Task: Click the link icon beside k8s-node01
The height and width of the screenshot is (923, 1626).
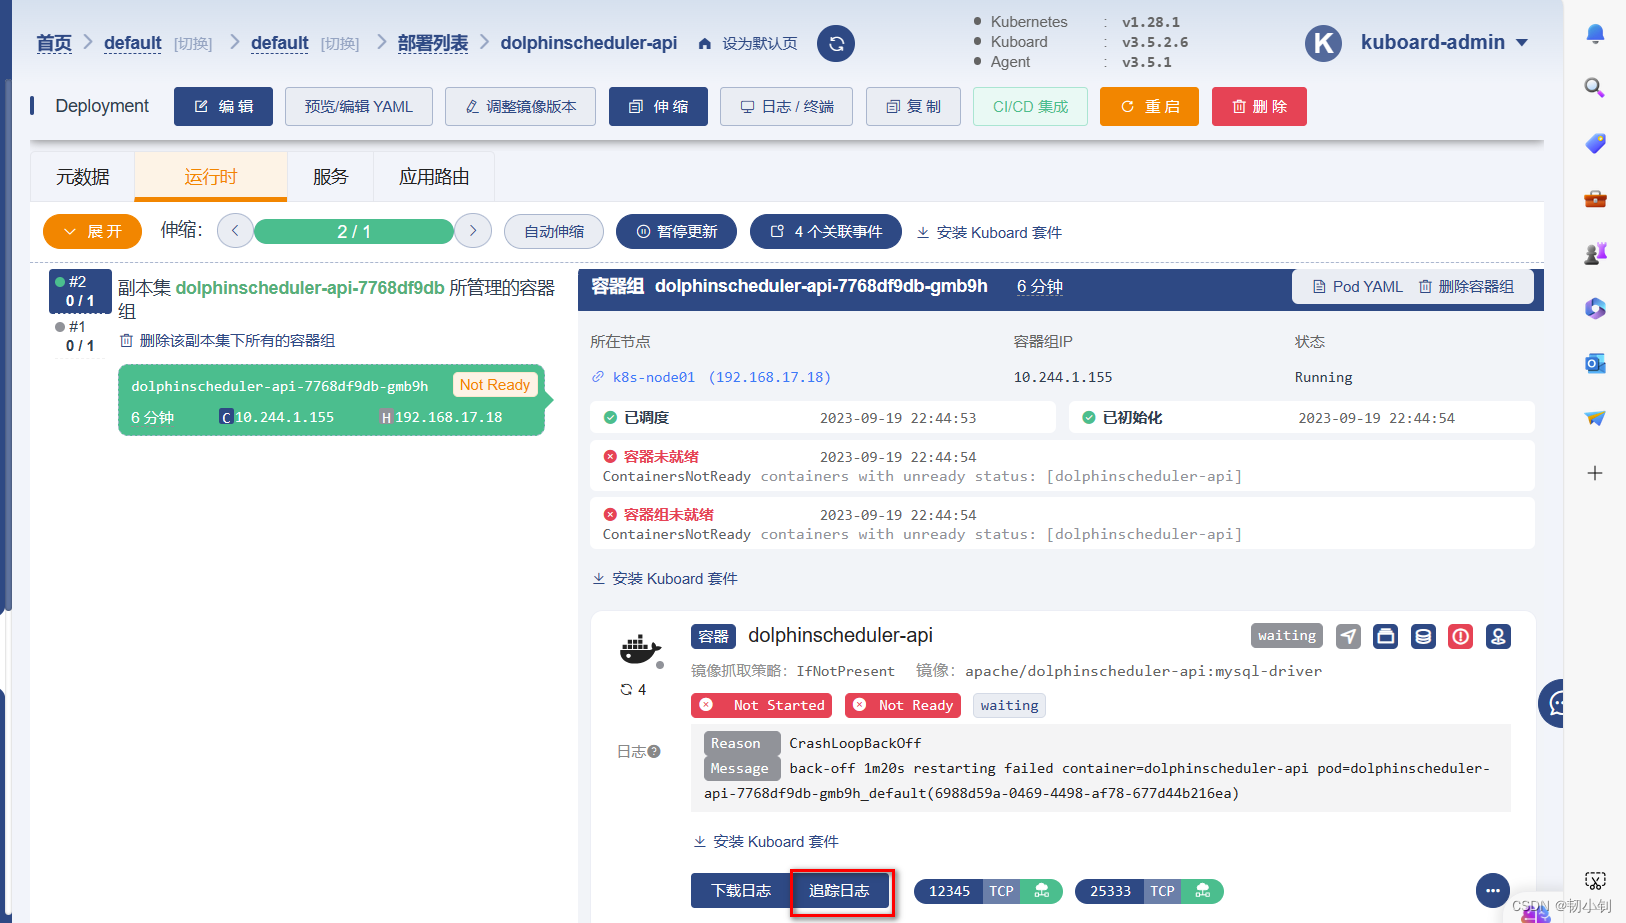Action: pyautogui.click(x=598, y=377)
